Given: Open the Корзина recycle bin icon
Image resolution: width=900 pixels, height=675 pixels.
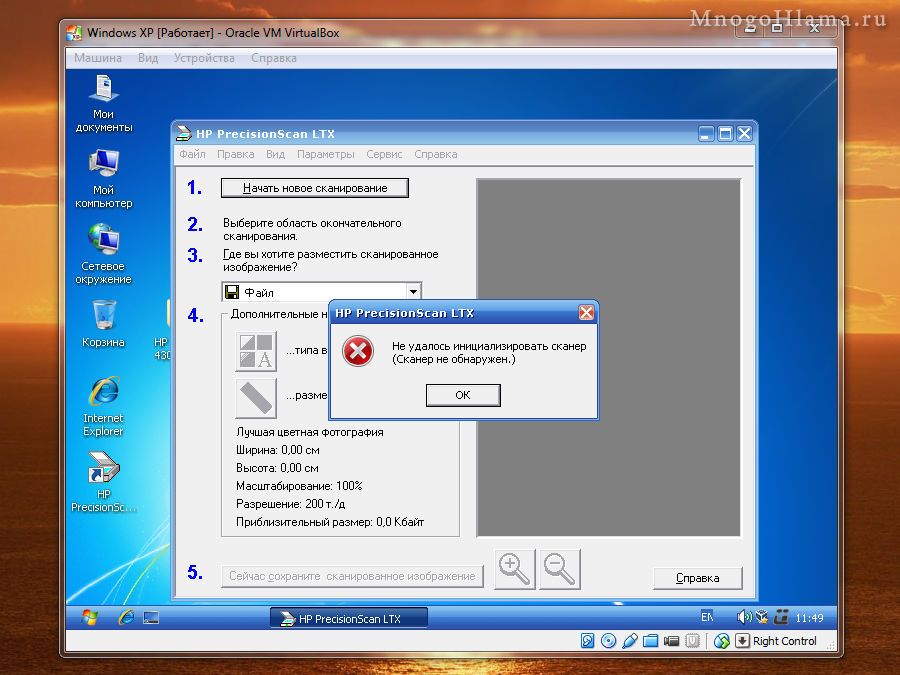Looking at the screenshot, I should point(103,324).
